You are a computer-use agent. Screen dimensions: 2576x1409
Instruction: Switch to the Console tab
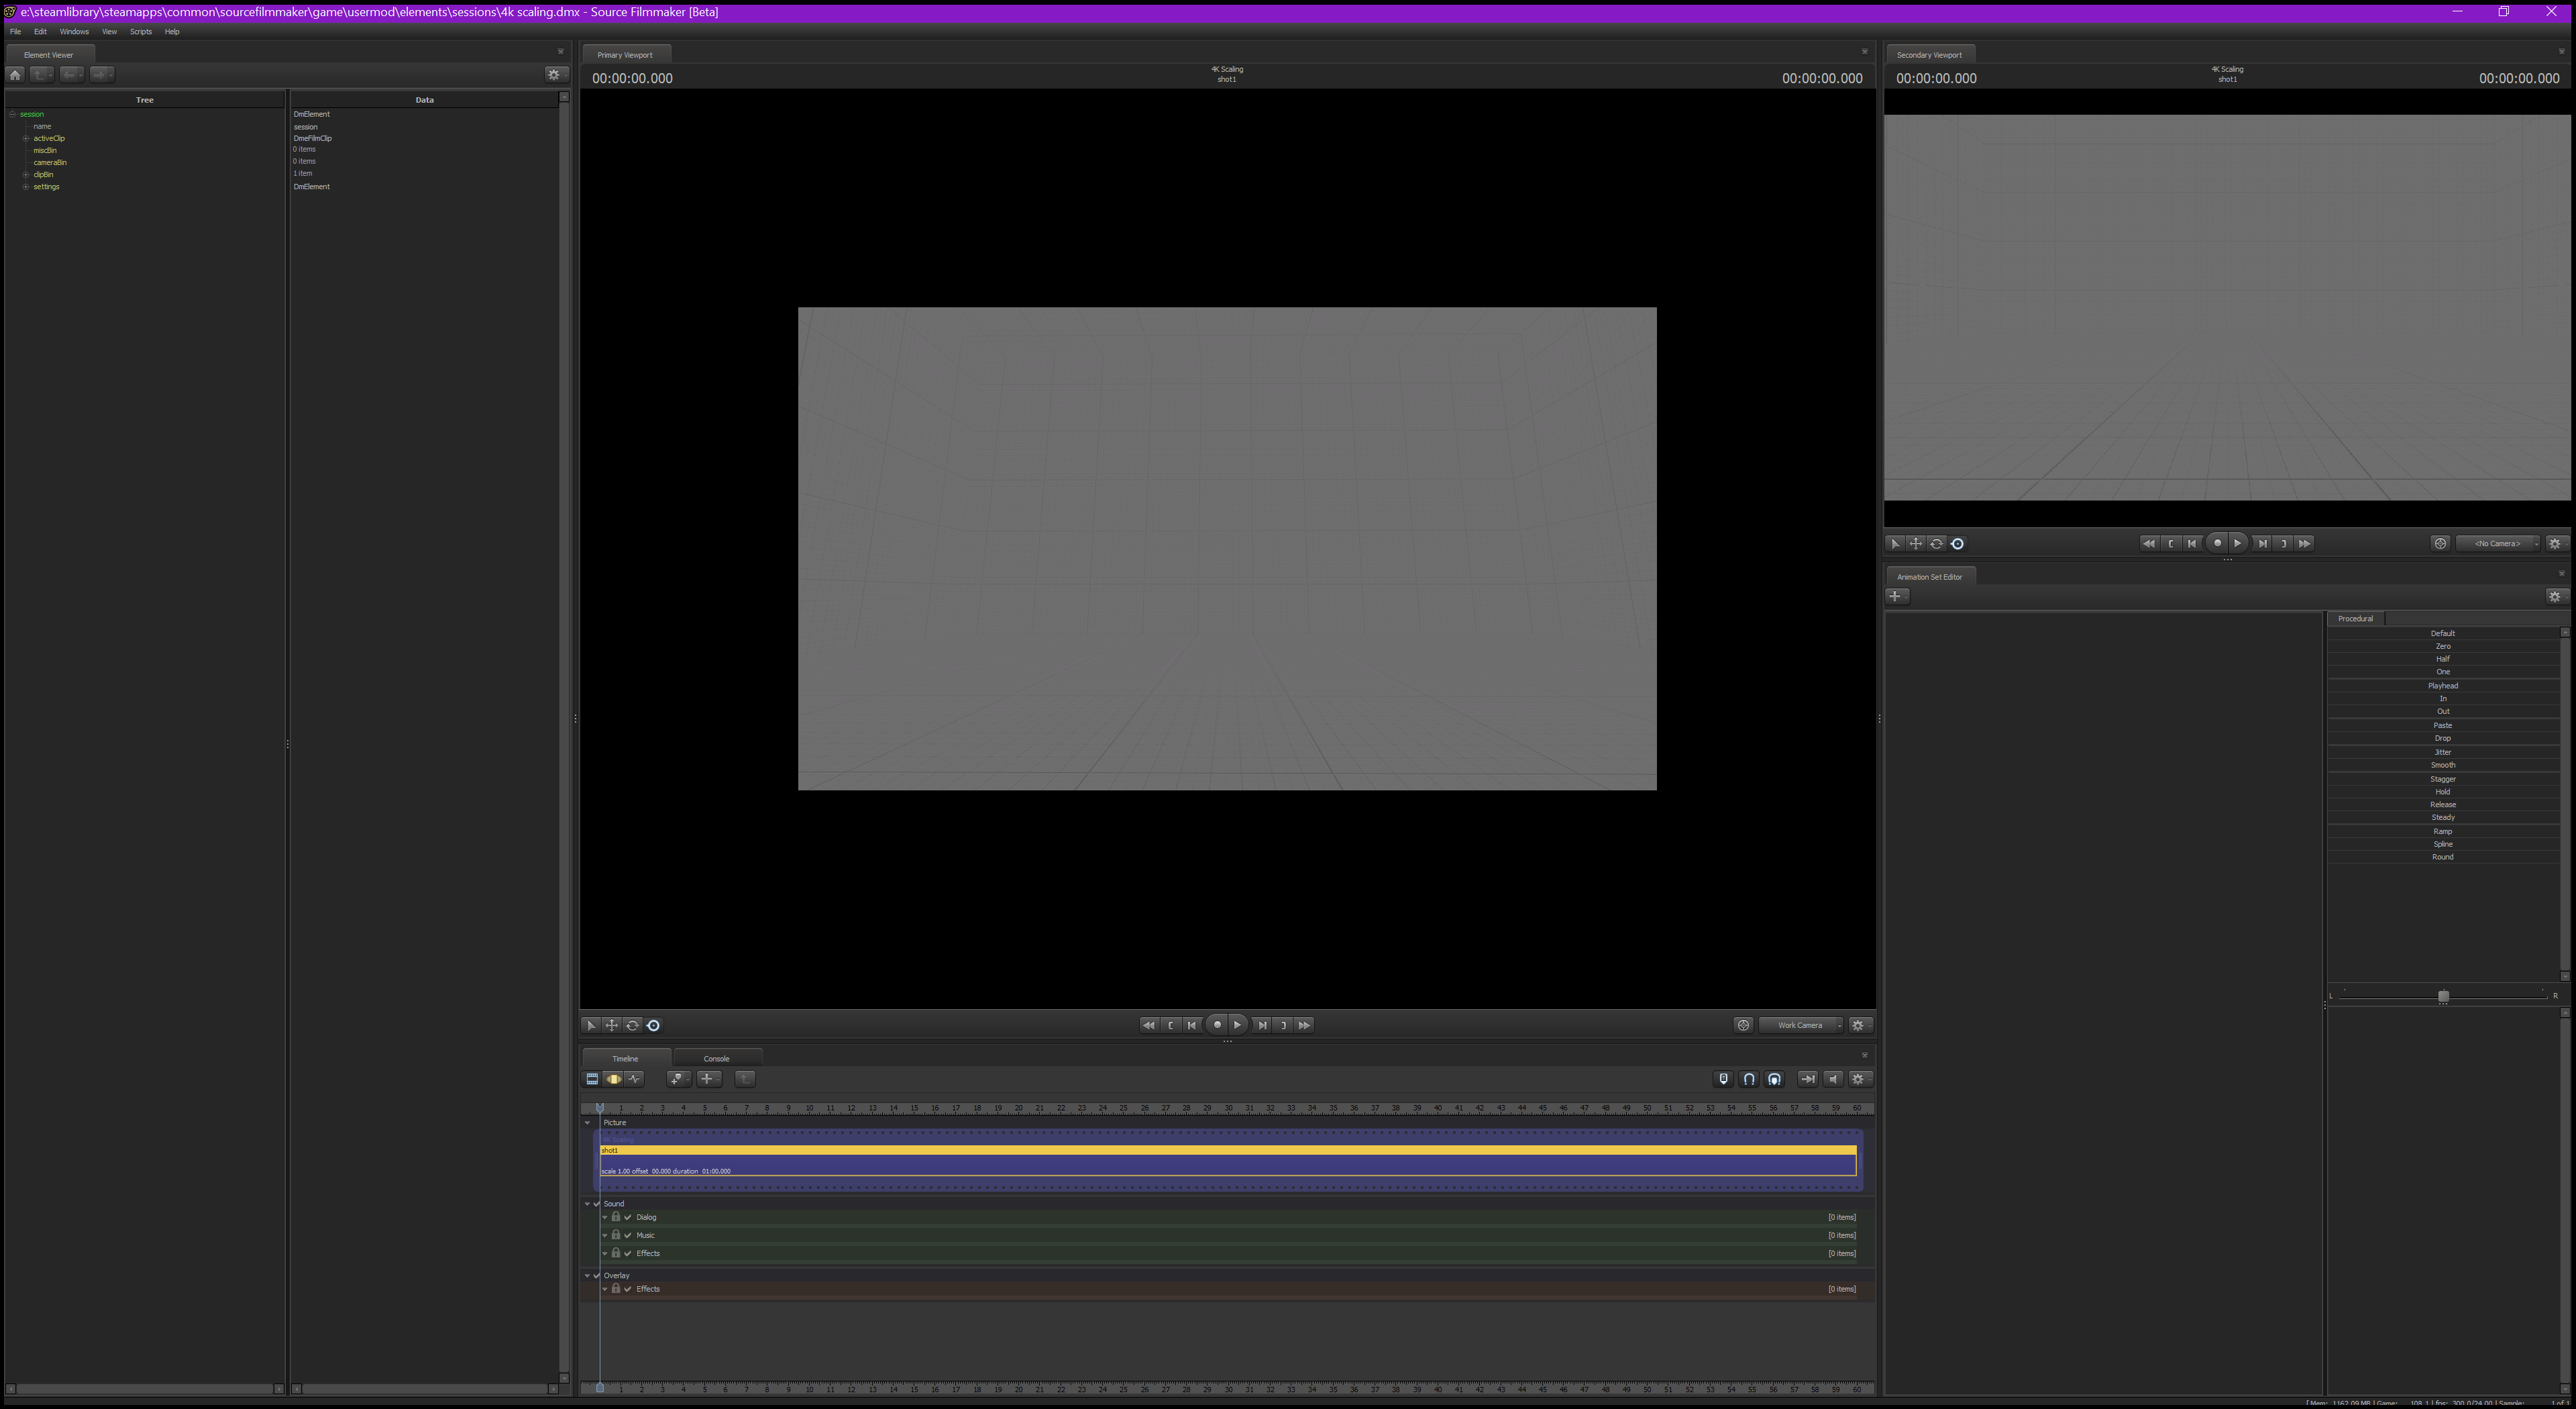(x=716, y=1059)
